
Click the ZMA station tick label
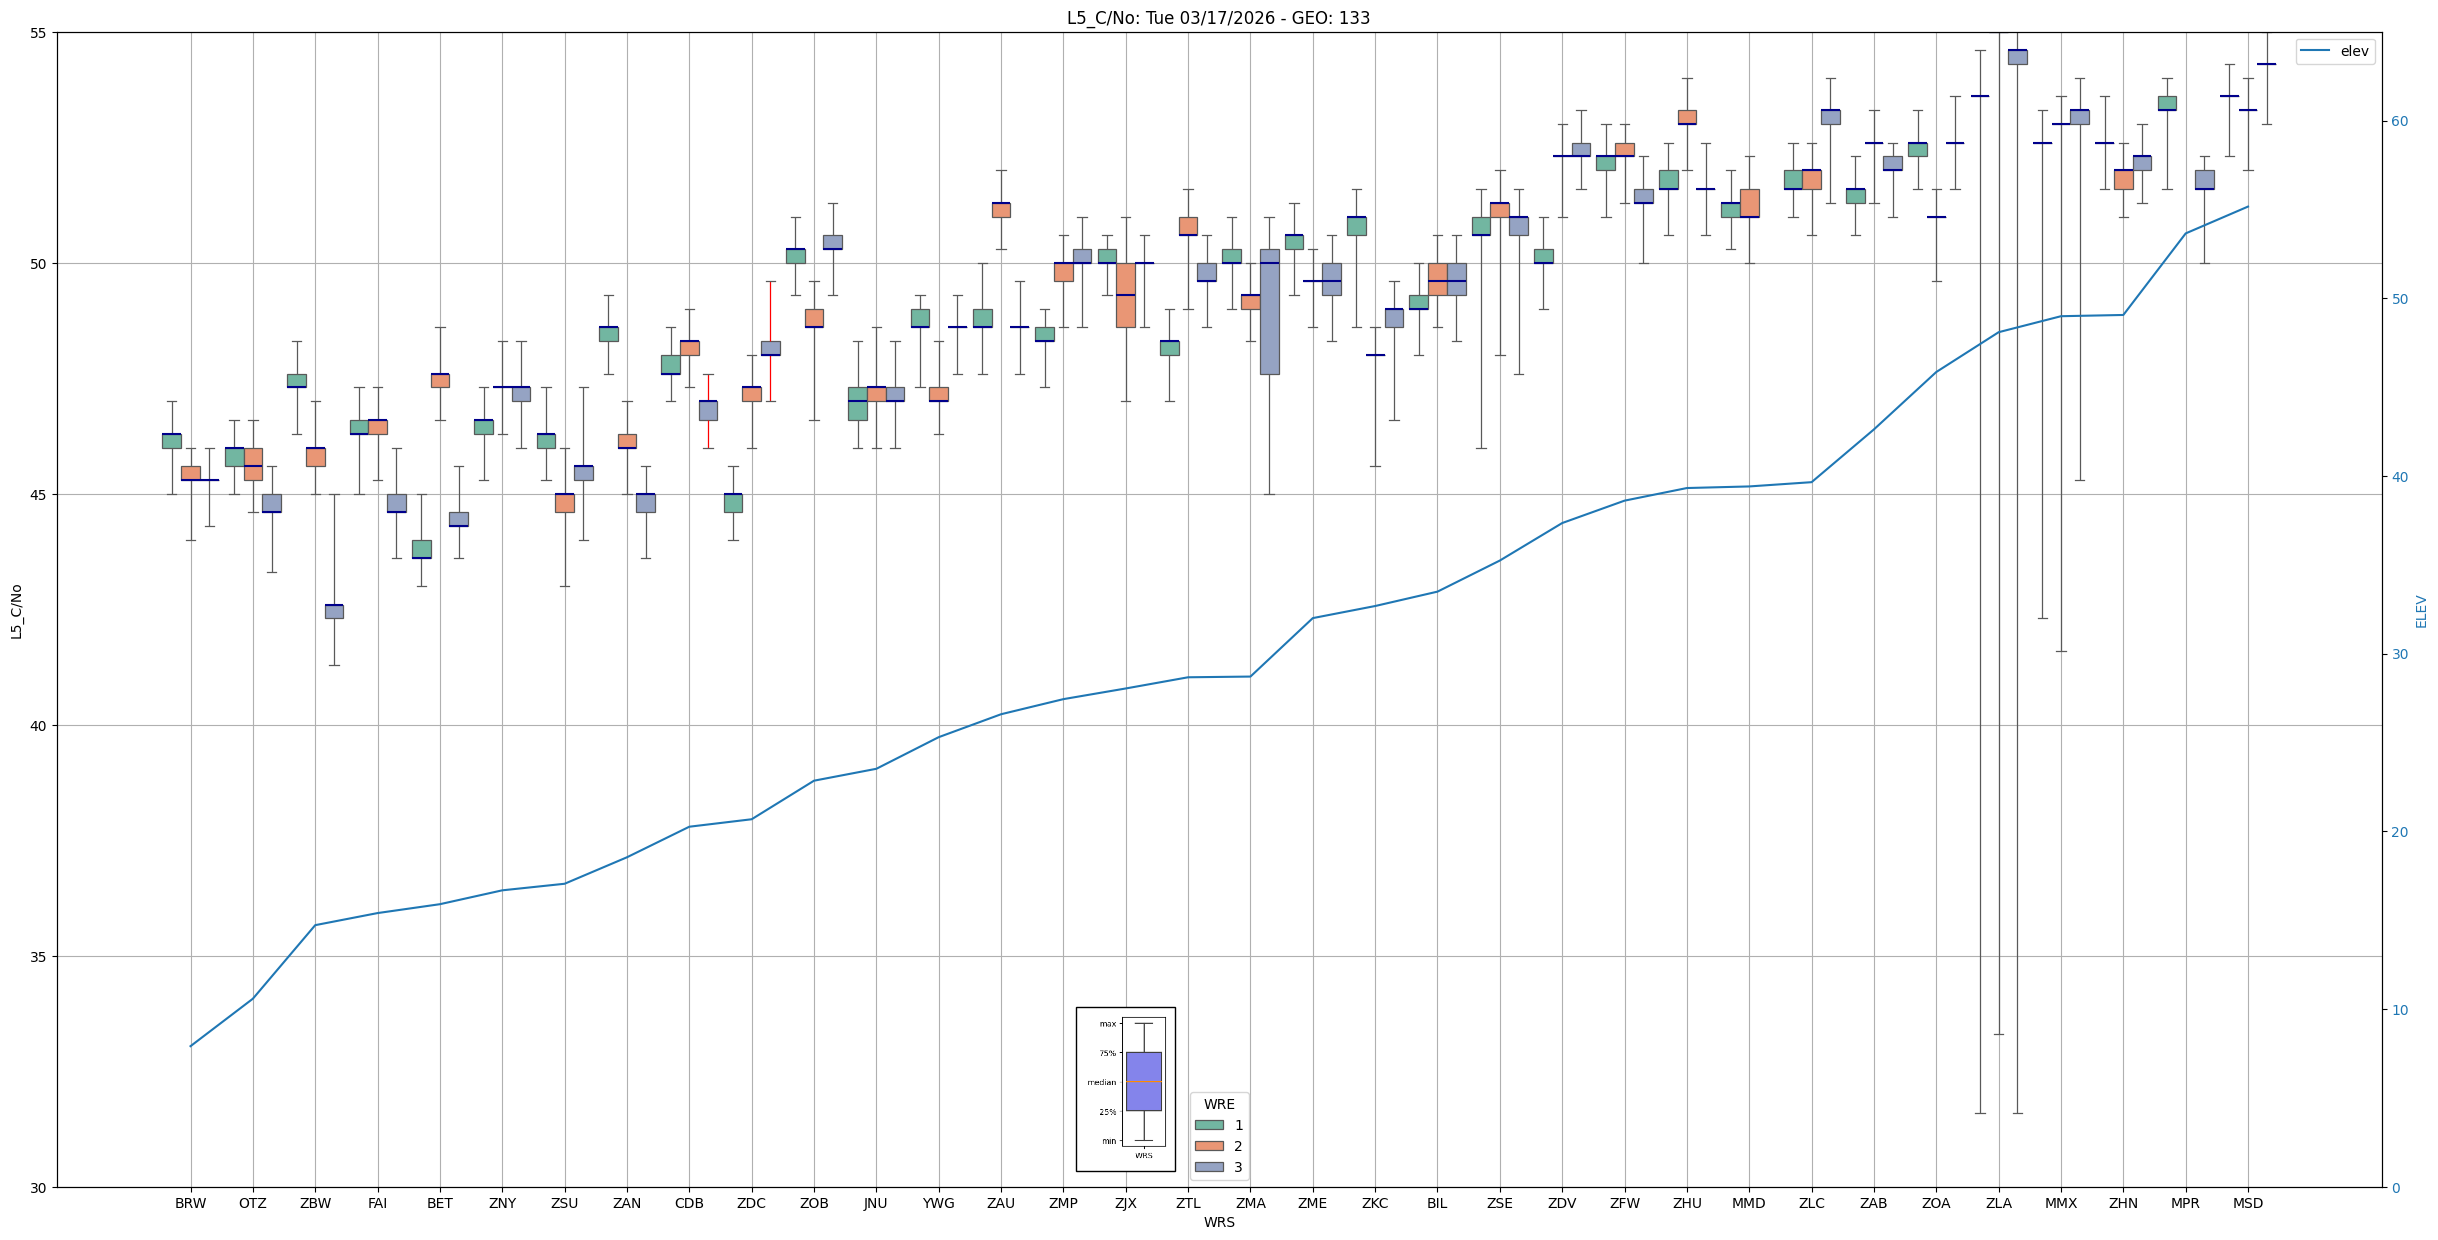coord(1250,1203)
